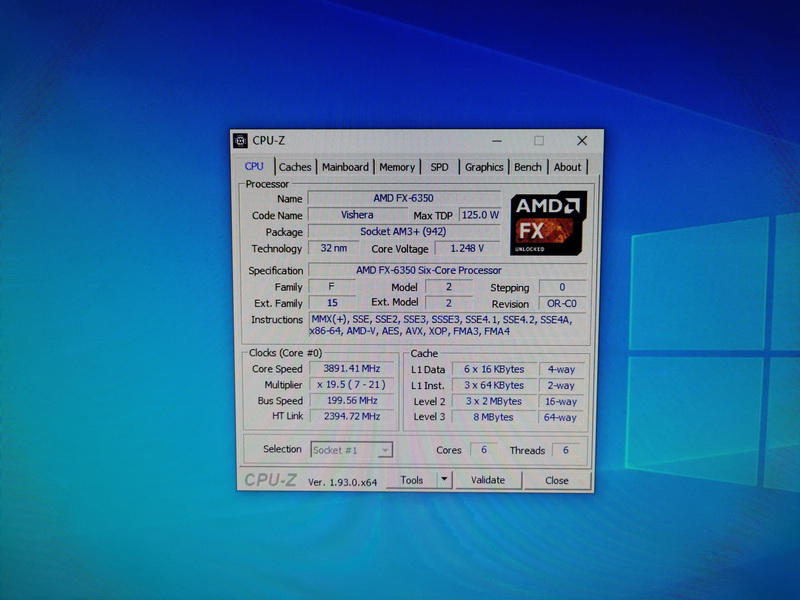Click the Stepping value 0
Image resolution: width=800 pixels, height=600 pixels.
coord(562,287)
